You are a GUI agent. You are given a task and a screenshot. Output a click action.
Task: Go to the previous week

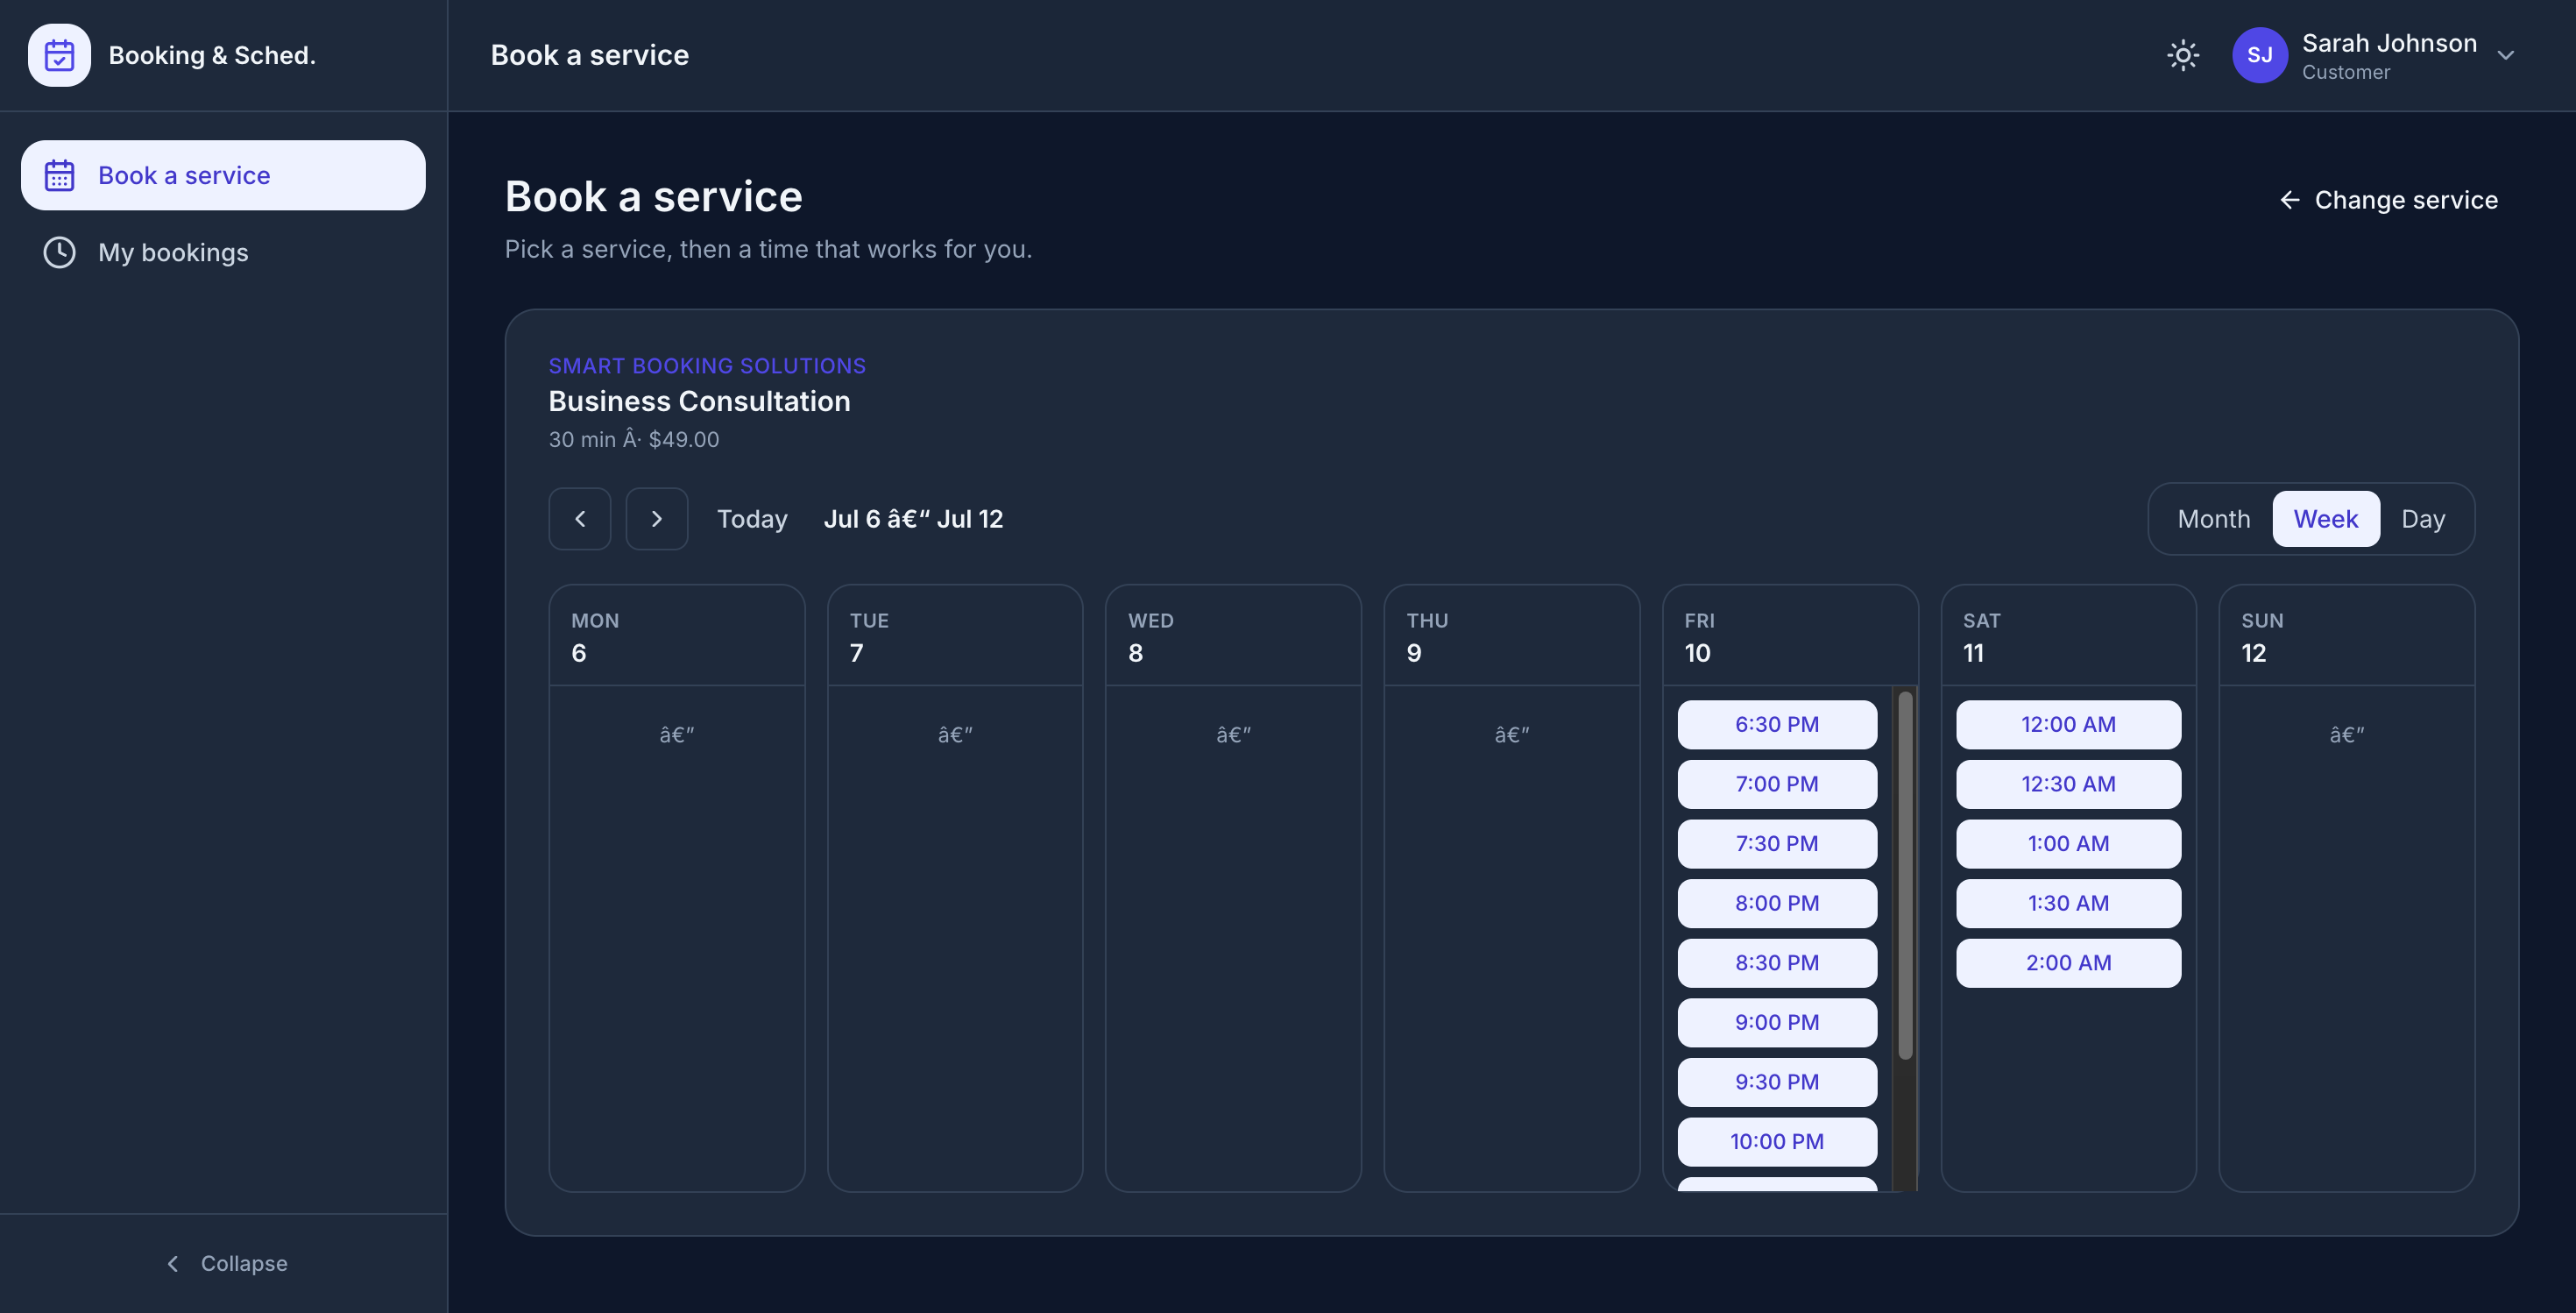click(x=580, y=519)
